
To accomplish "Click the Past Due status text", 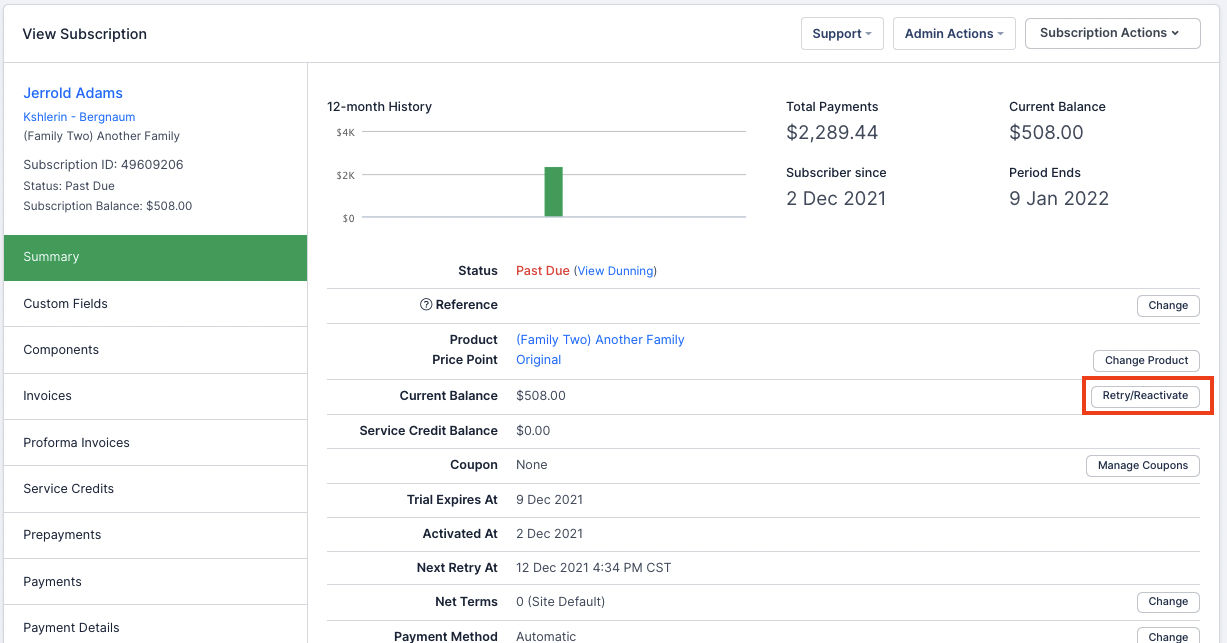I will coord(543,271).
